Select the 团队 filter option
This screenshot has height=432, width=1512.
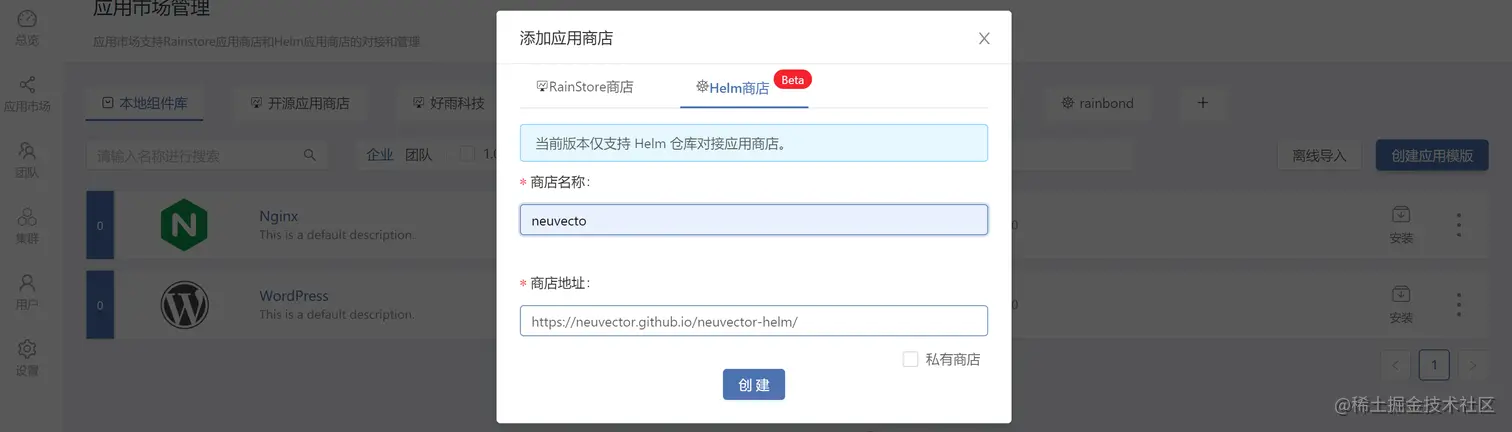coord(419,155)
